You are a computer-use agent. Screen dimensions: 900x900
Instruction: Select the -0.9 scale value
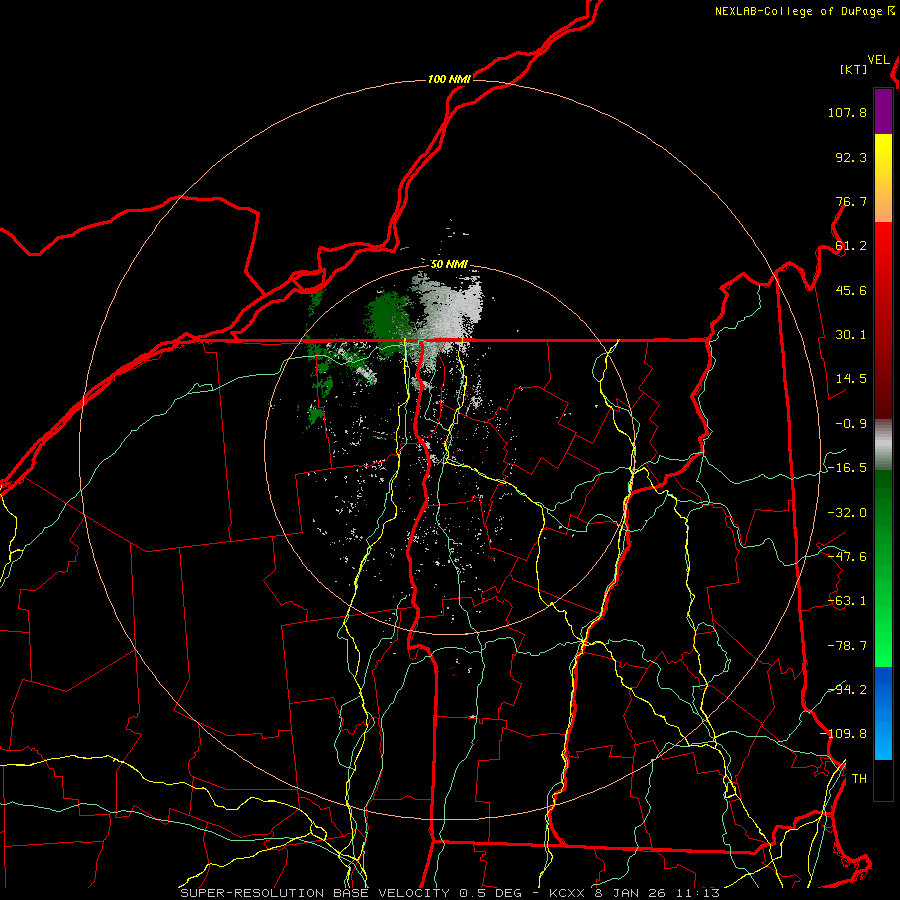[851, 424]
